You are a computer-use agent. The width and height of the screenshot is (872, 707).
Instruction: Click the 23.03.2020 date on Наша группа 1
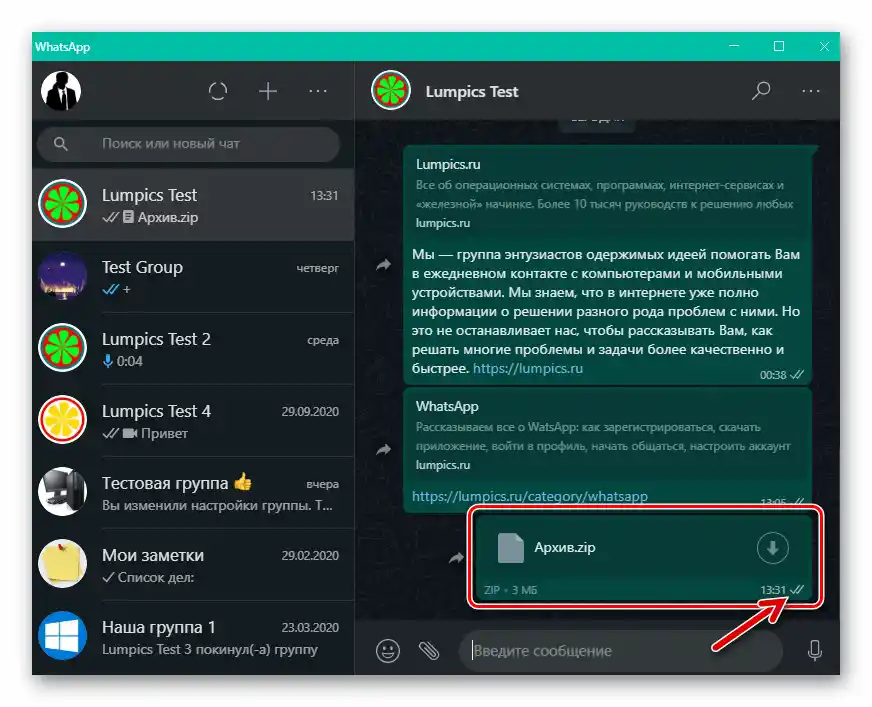(310, 627)
